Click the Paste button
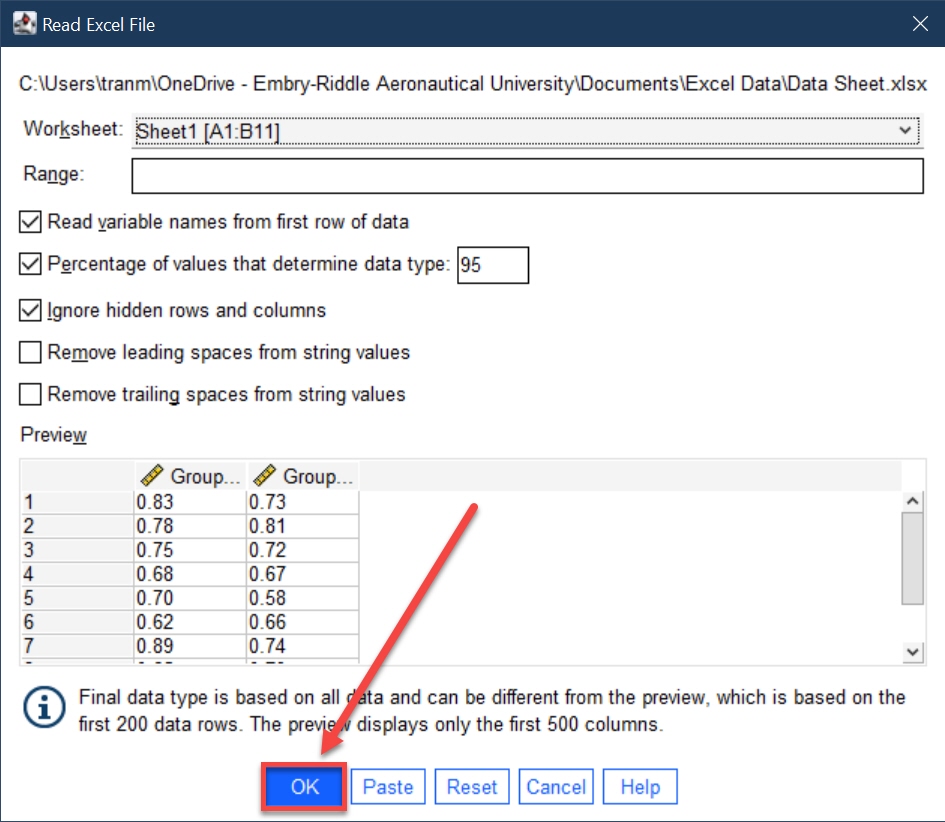Viewport: 945px width, 822px height. [388, 786]
